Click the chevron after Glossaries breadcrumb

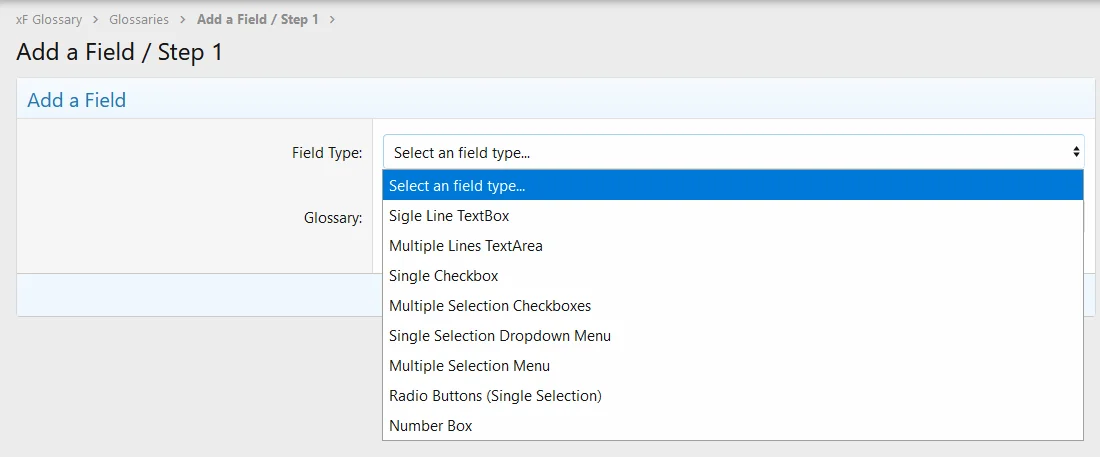(x=183, y=20)
